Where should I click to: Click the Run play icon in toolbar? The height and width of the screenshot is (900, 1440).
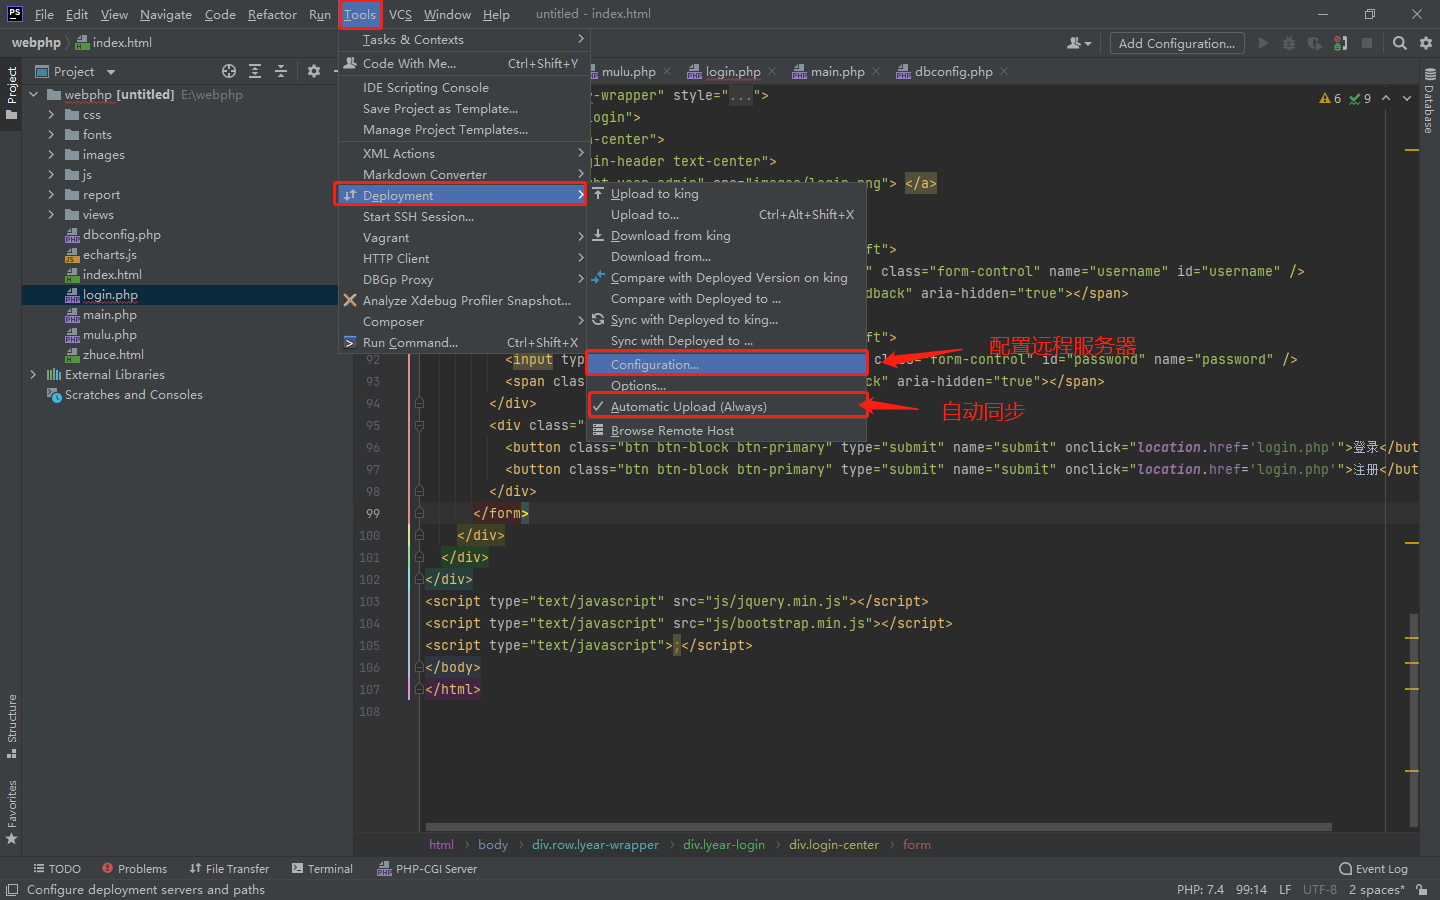point(1263,43)
